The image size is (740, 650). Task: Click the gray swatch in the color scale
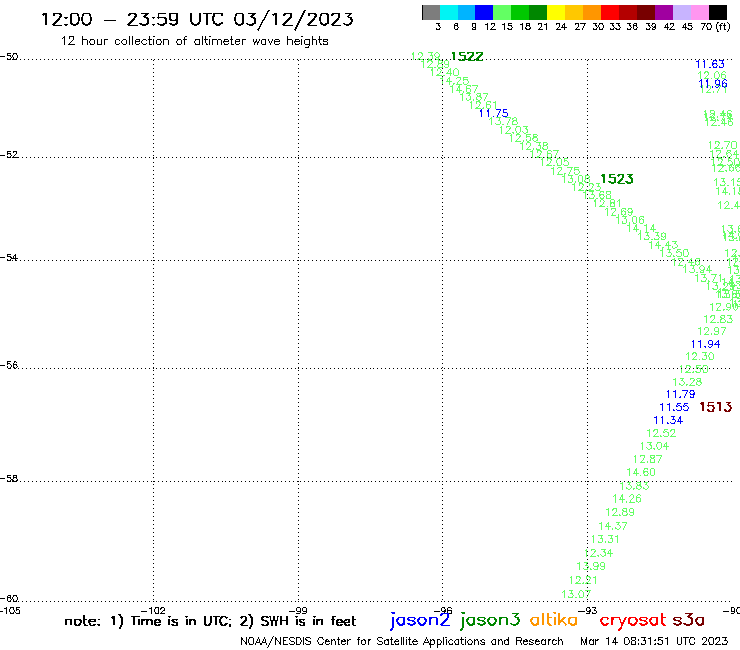431,12
